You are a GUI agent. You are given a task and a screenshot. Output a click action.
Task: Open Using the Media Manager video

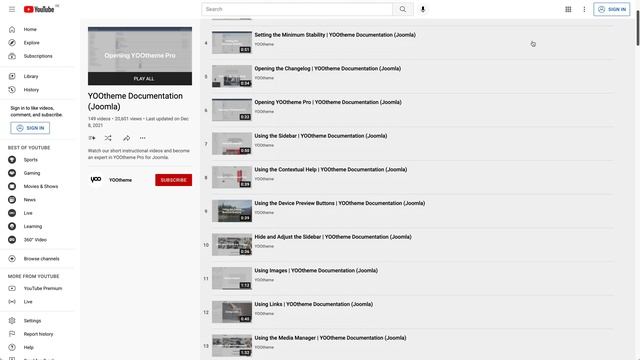330,338
